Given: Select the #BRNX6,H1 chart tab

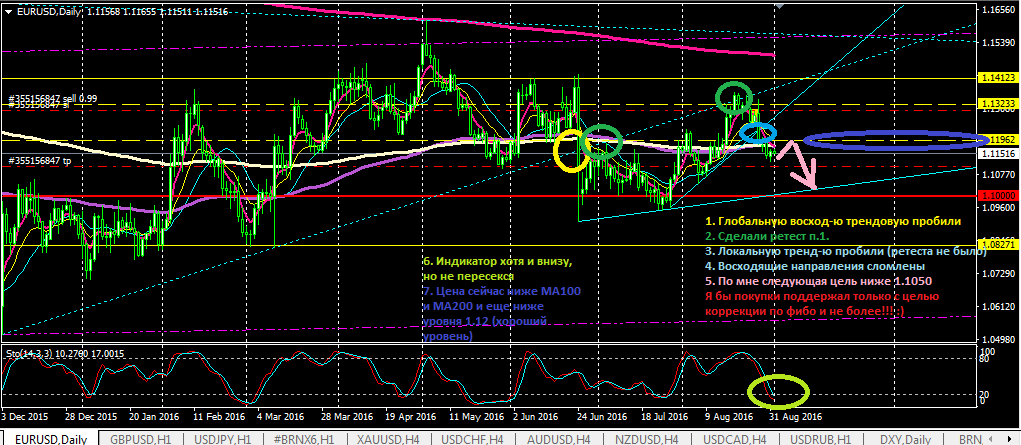Looking at the screenshot, I should point(303,438).
